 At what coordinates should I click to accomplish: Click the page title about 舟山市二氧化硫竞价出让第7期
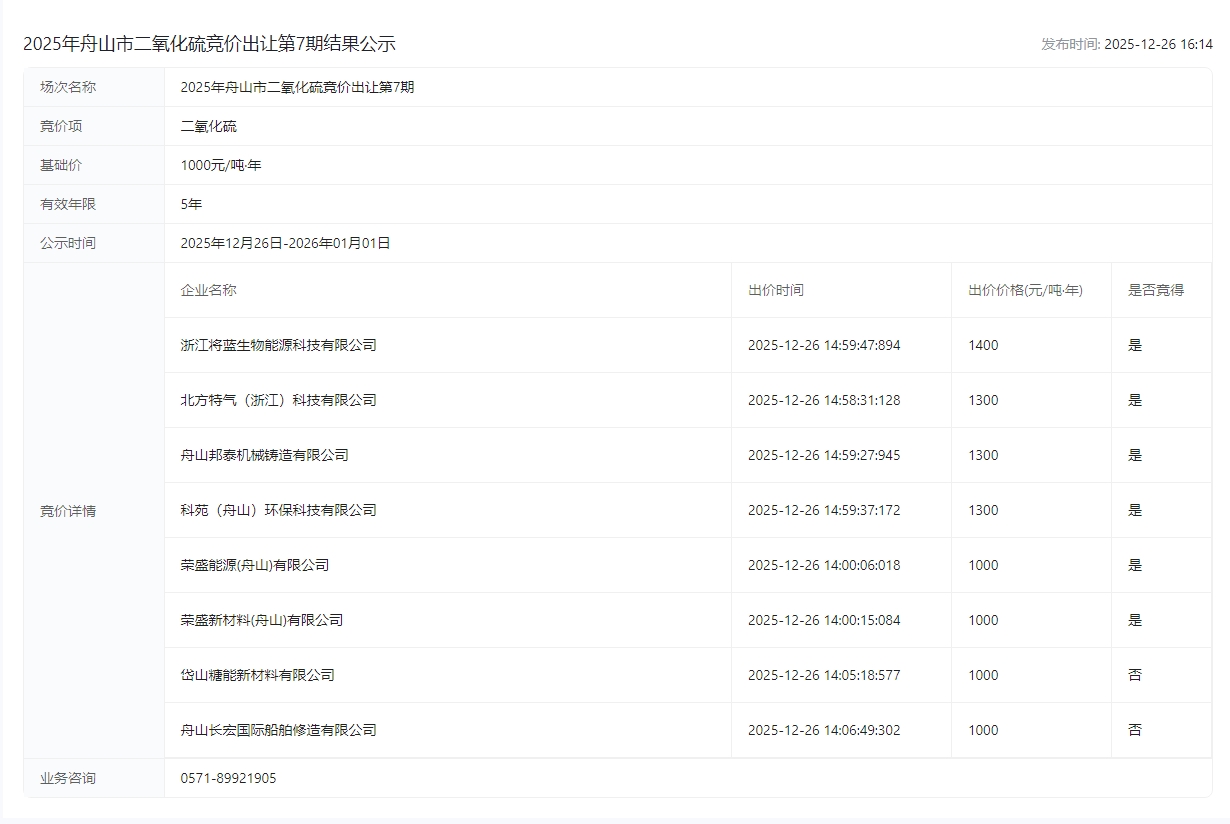pyautogui.click(x=209, y=43)
